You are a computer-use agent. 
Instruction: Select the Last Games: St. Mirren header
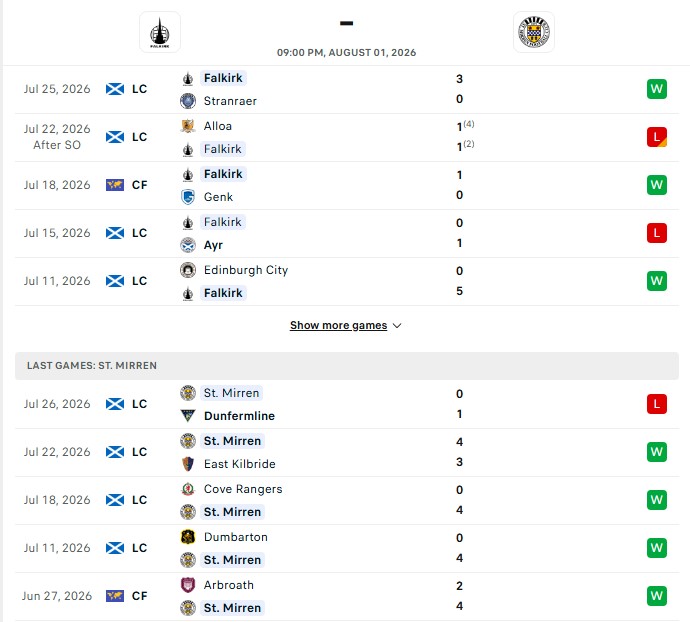click(x=347, y=365)
